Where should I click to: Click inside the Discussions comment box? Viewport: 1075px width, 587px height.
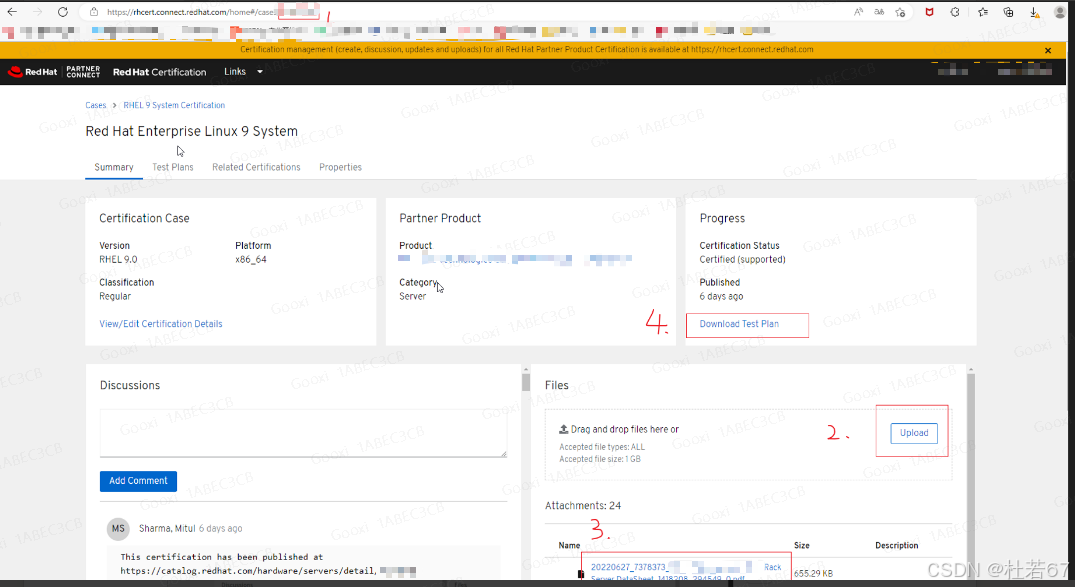tap(303, 433)
